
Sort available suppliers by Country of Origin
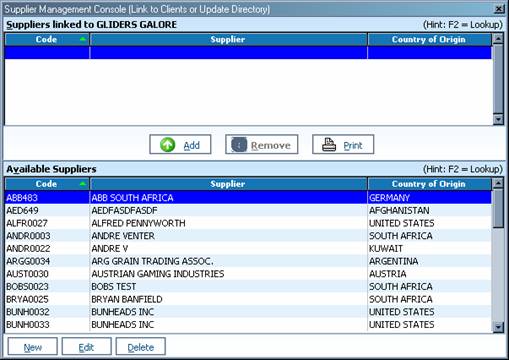coord(429,184)
